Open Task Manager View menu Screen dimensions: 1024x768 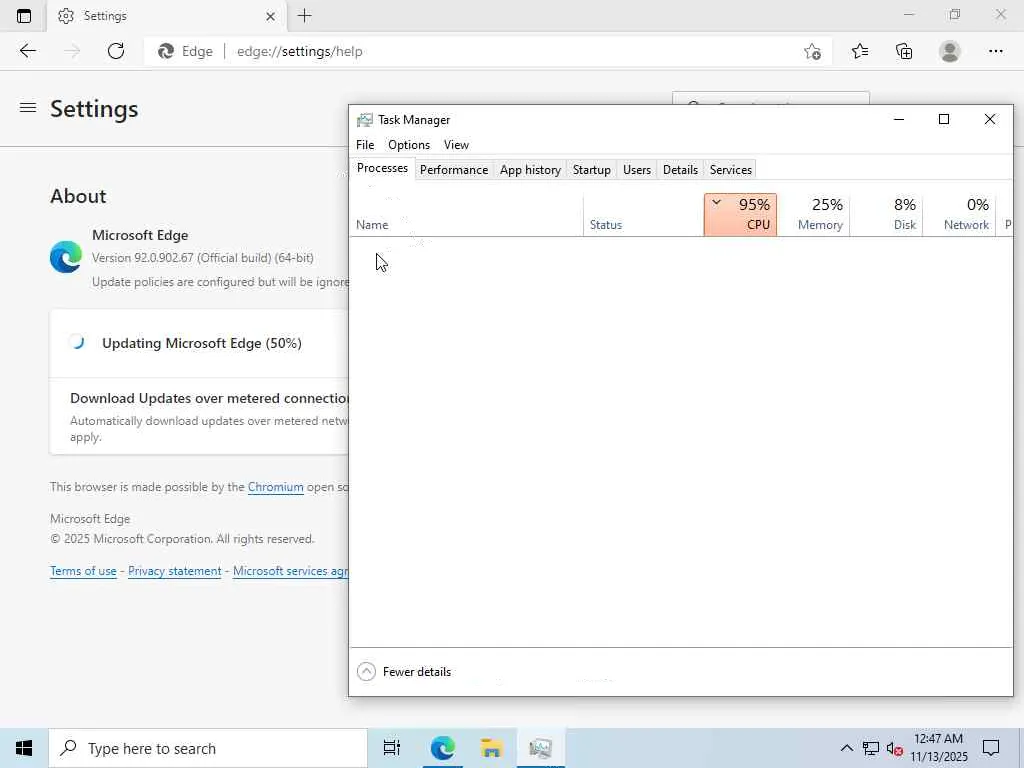(x=456, y=145)
